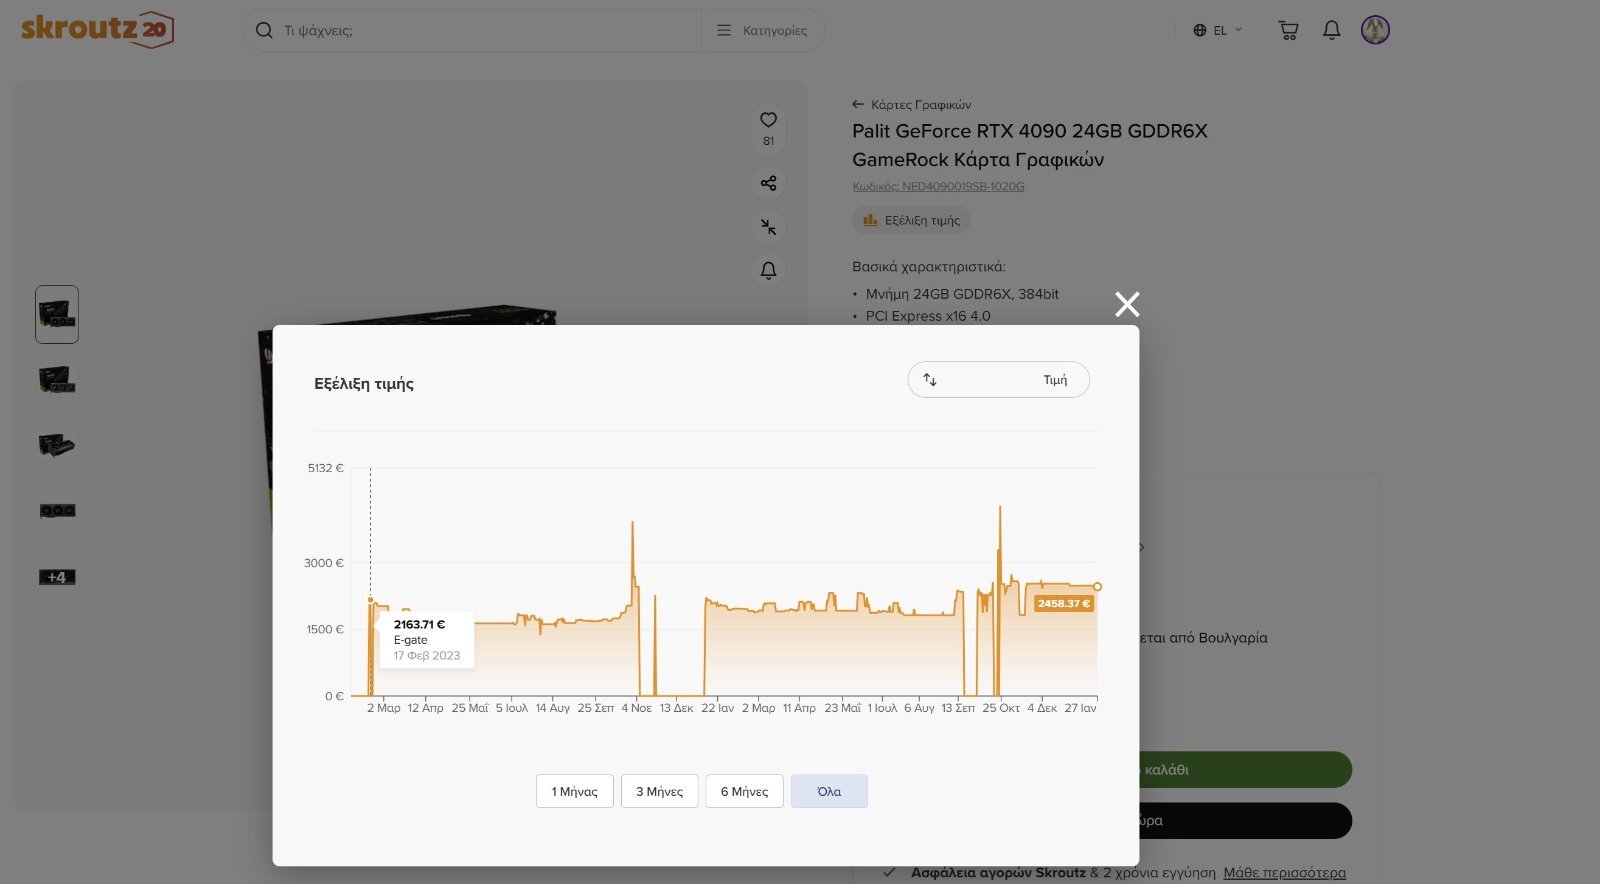
Task: Open the Τιμή sort dropdown
Action: coord(999,380)
